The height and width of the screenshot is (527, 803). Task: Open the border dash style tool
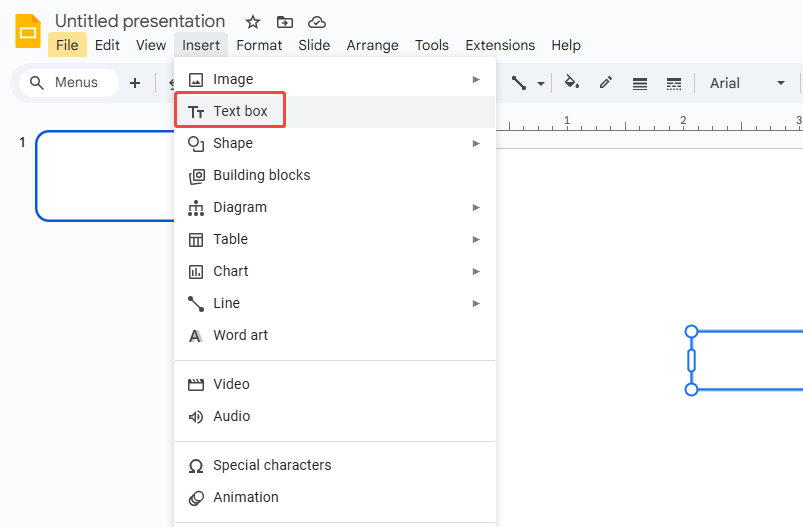pos(674,83)
